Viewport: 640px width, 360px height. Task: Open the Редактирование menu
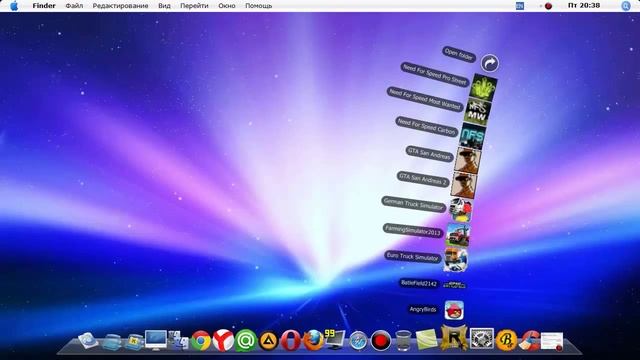pos(120,6)
